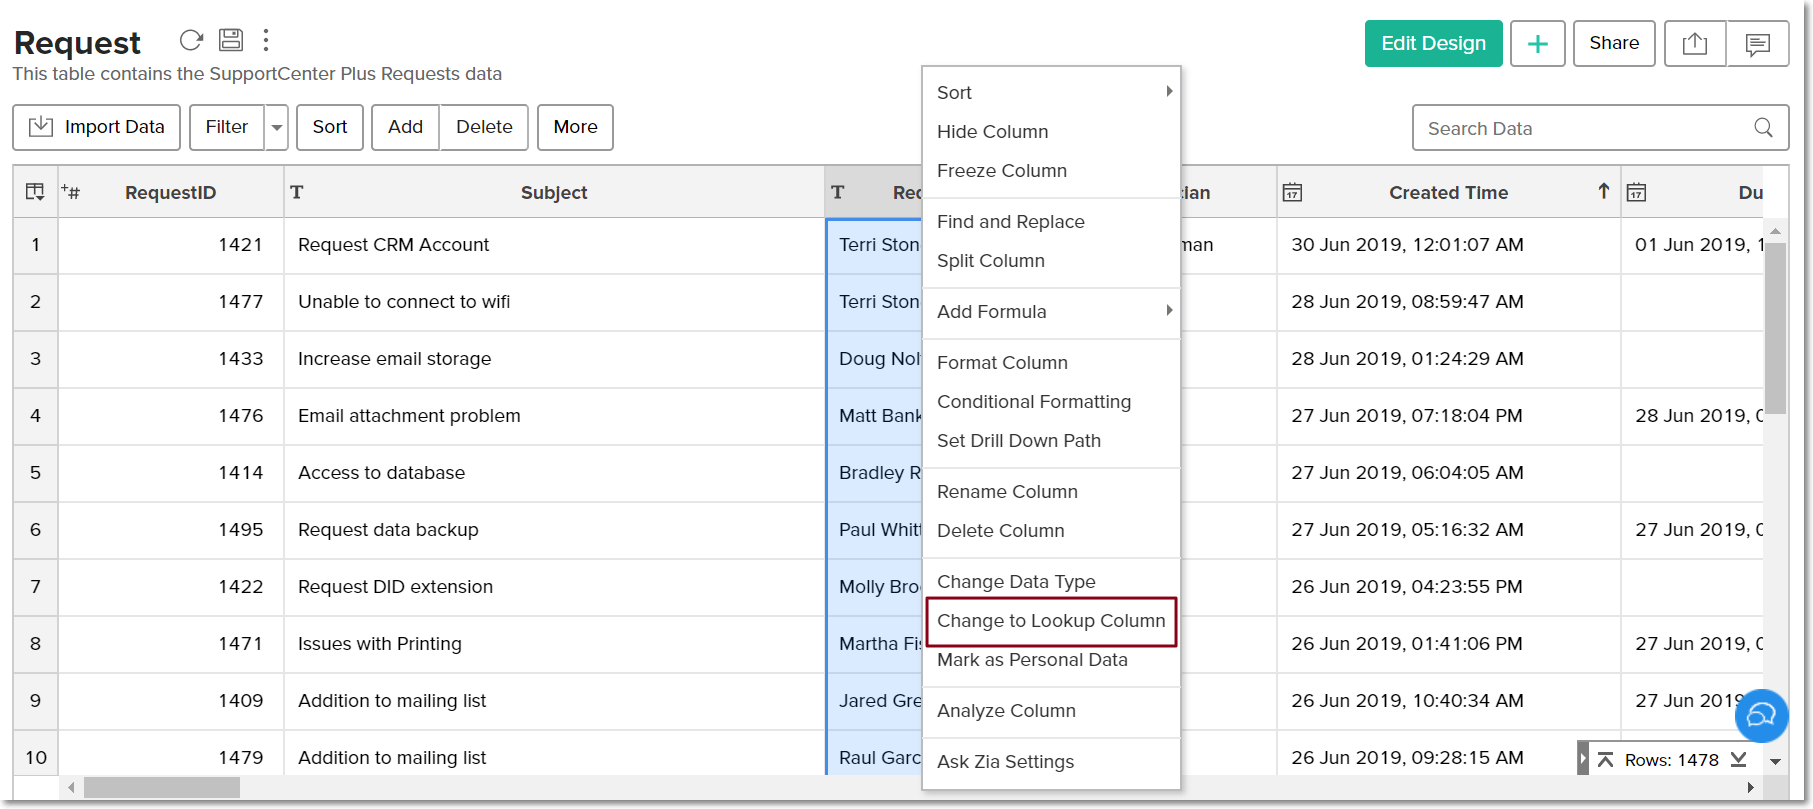
Task: Open the chat support bubble icon
Action: tap(1761, 715)
